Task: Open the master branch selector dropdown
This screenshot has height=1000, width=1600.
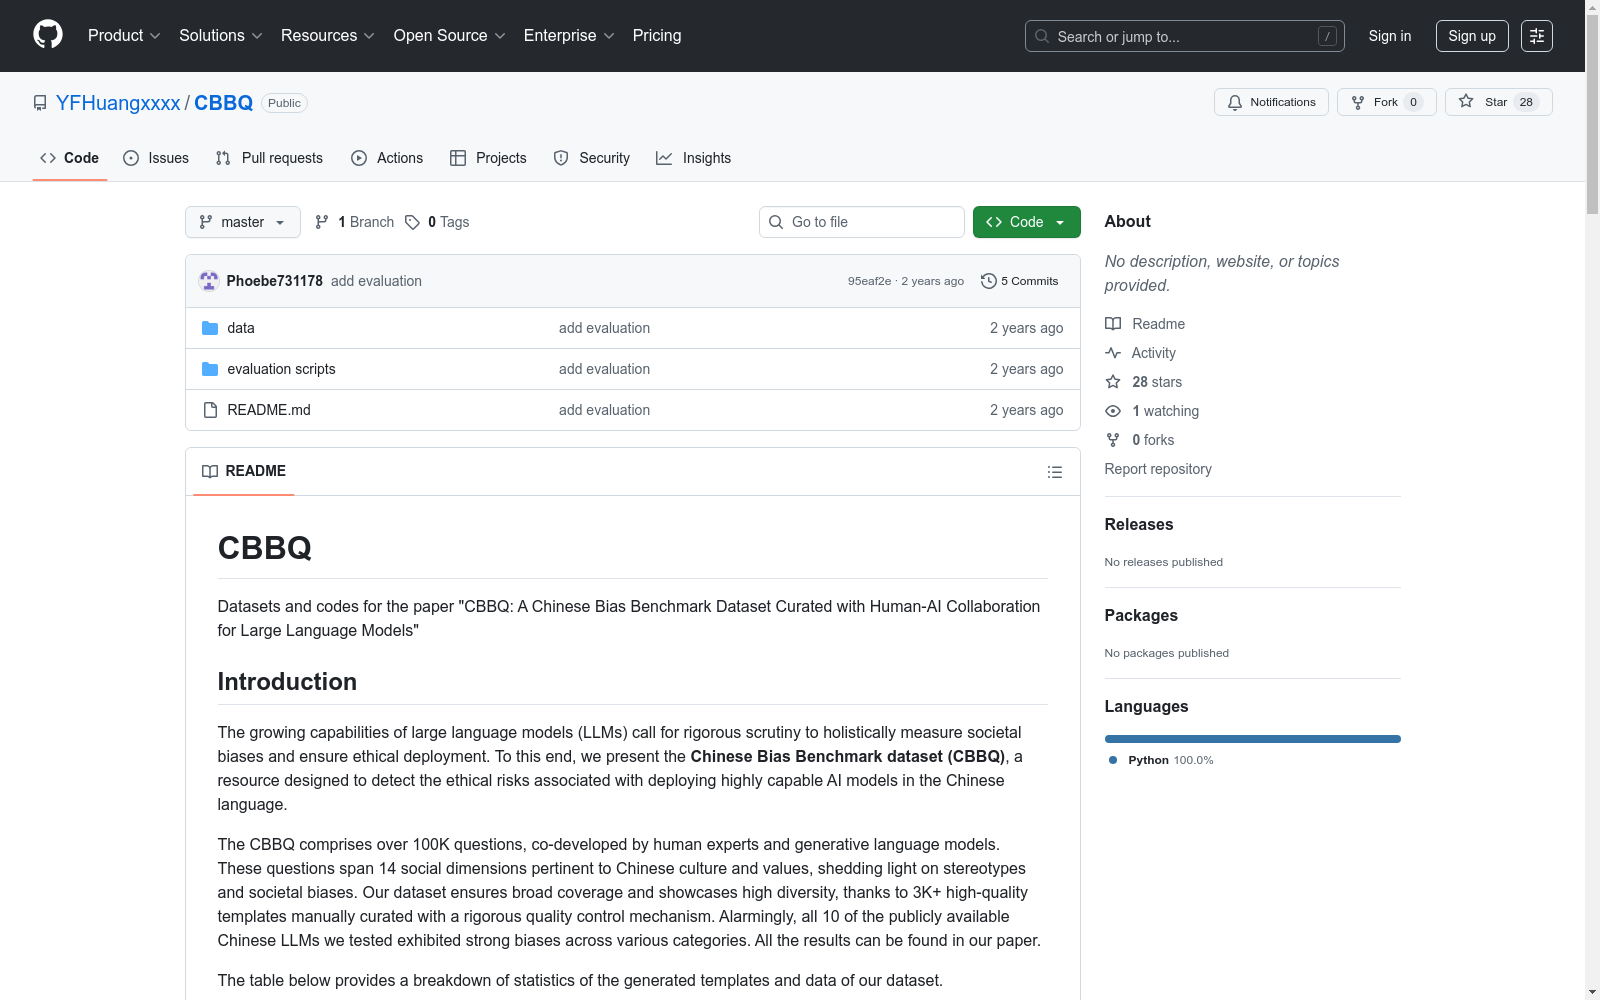Action: tap(243, 222)
